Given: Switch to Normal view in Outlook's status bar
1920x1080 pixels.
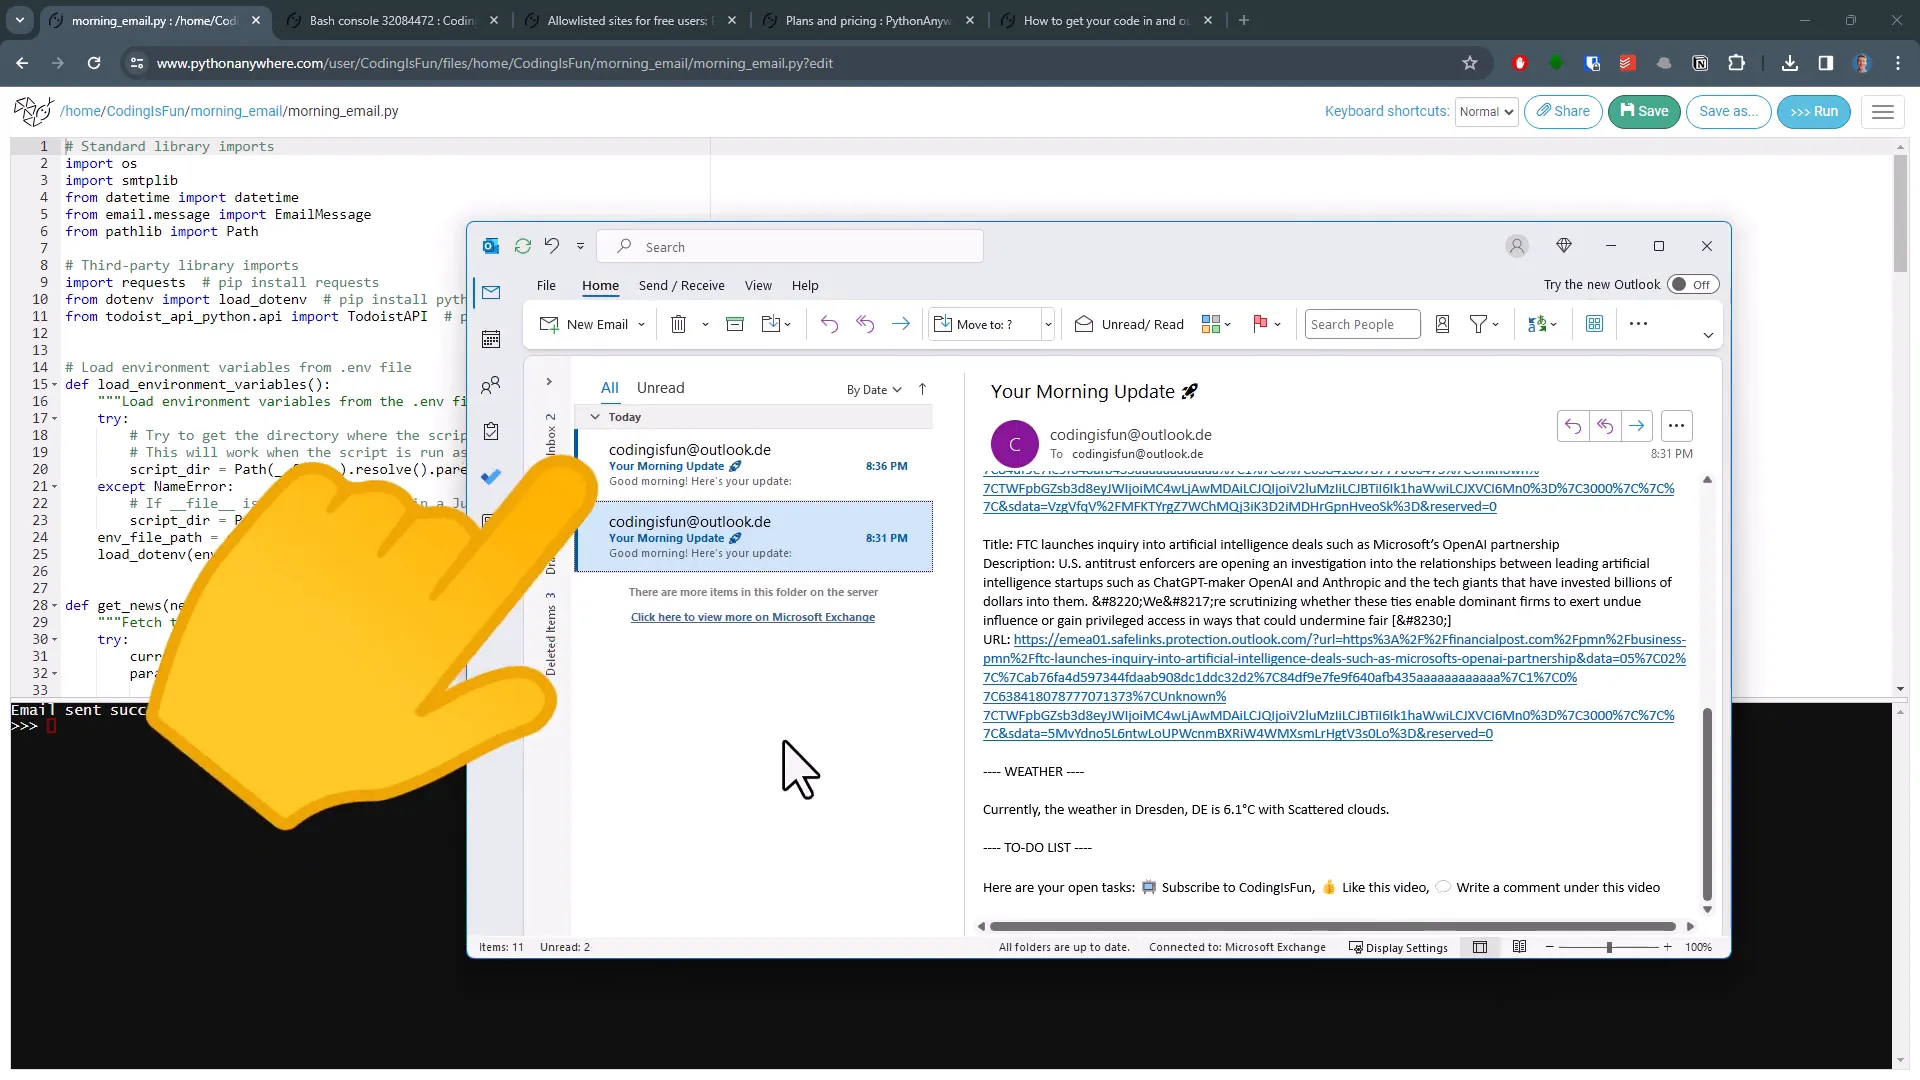Looking at the screenshot, I should (1480, 947).
